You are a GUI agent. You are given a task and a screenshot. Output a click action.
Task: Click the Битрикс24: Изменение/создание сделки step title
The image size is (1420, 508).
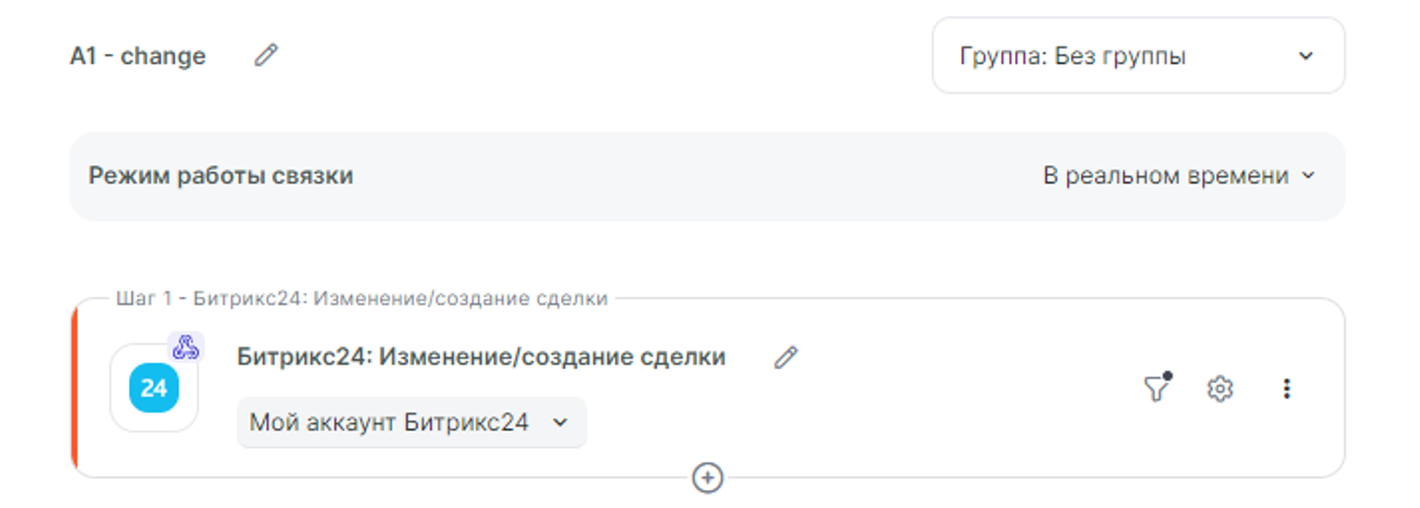481,357
